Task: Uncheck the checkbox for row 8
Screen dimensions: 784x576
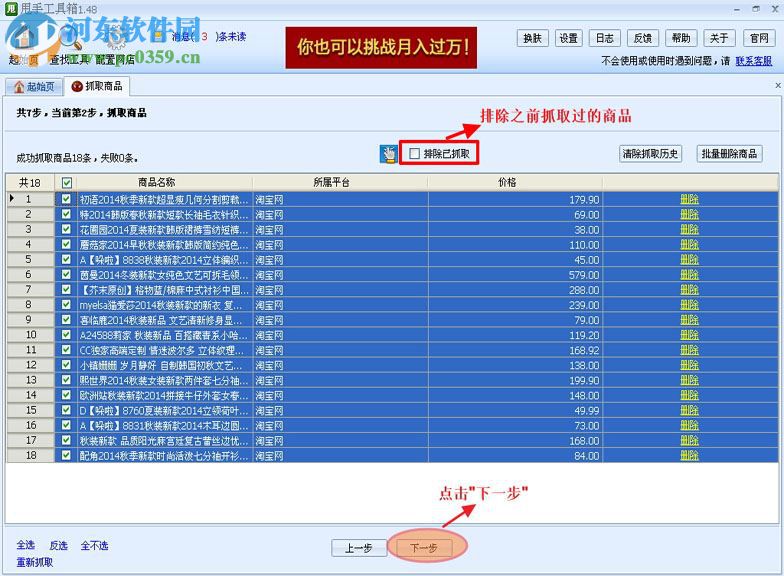Action: point(66,304)
